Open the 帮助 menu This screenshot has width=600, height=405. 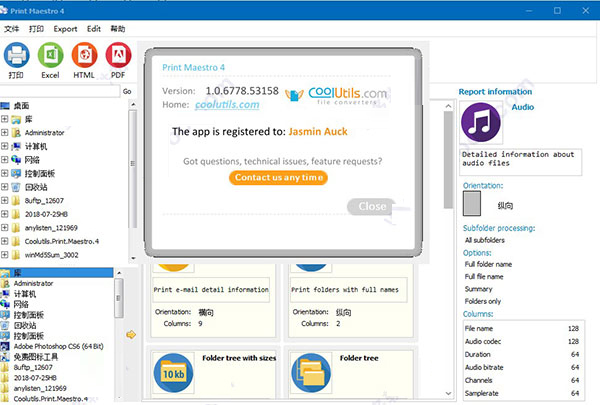coord(118,29)
